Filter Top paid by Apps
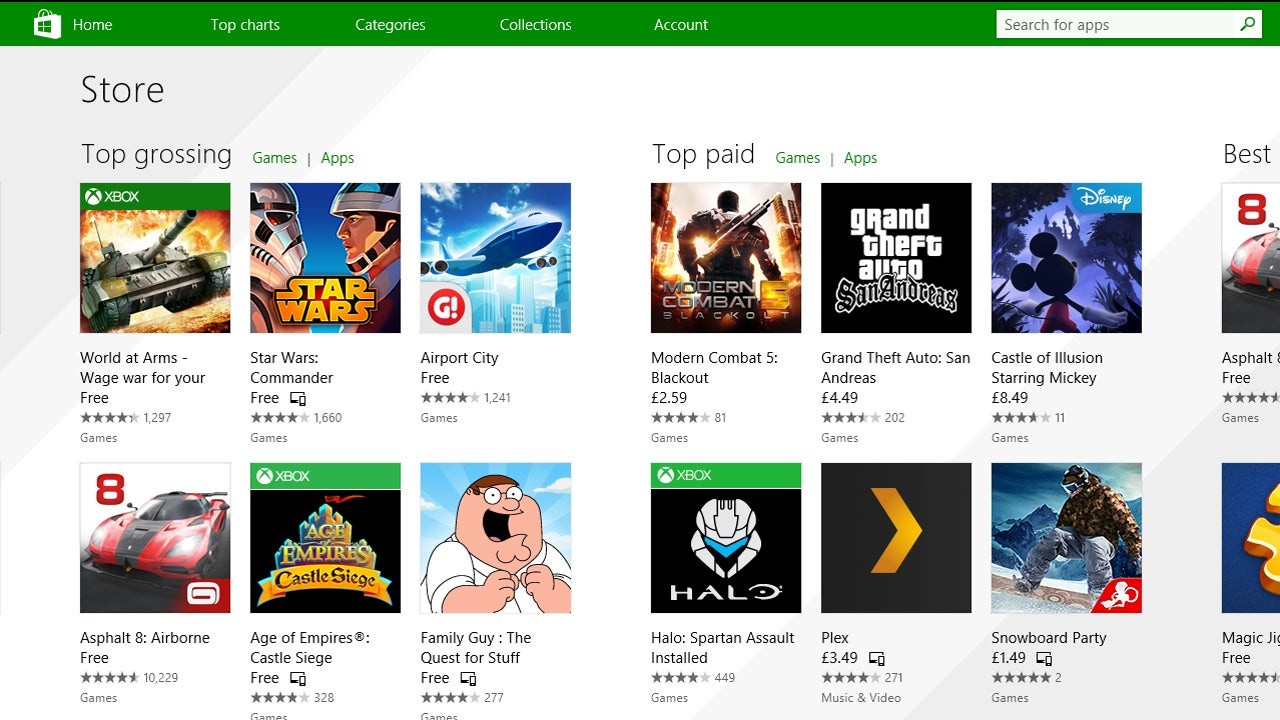1280x720 pixels. point(860,158)
